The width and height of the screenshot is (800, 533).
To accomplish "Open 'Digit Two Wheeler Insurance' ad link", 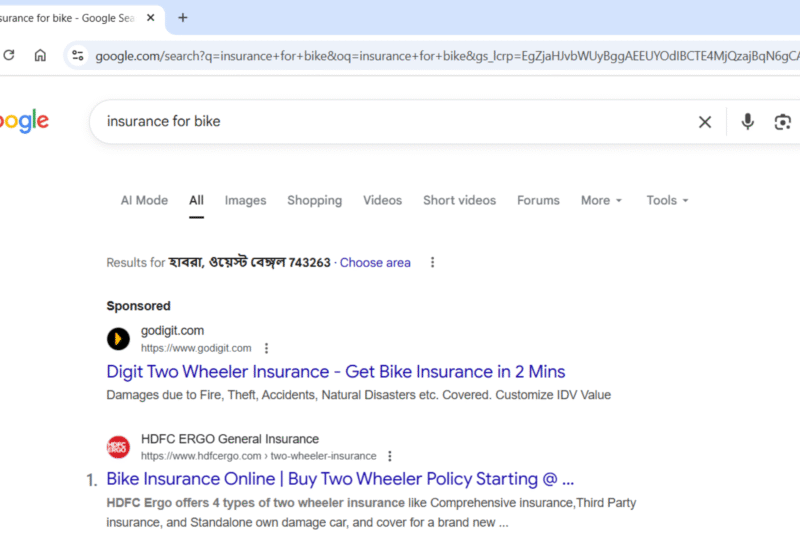I will click(x=336, y=372).
